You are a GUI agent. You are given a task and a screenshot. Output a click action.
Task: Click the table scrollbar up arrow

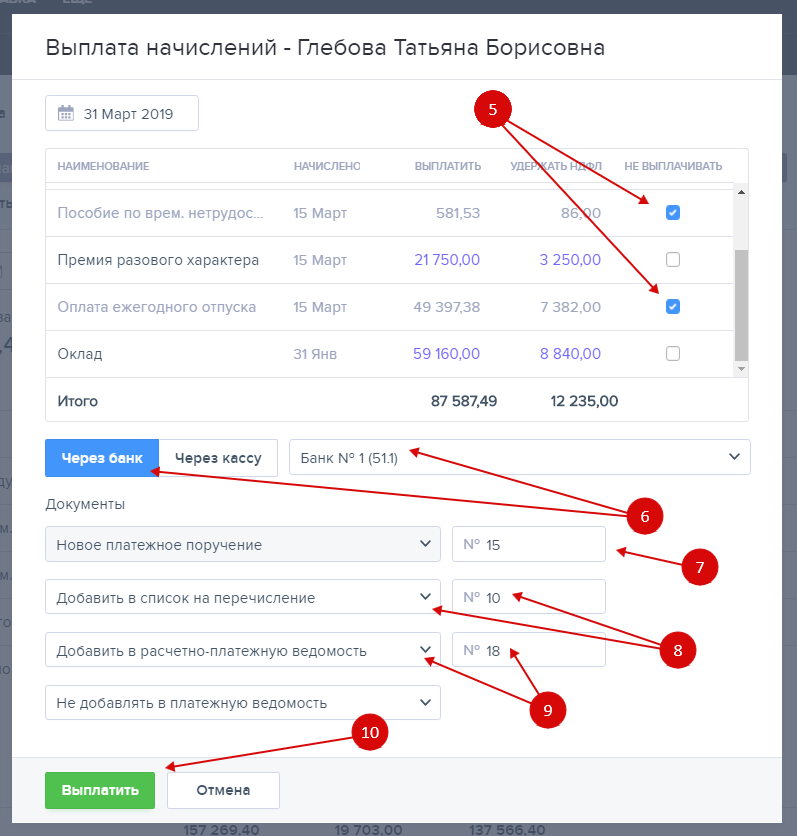[x=741, y=191]
